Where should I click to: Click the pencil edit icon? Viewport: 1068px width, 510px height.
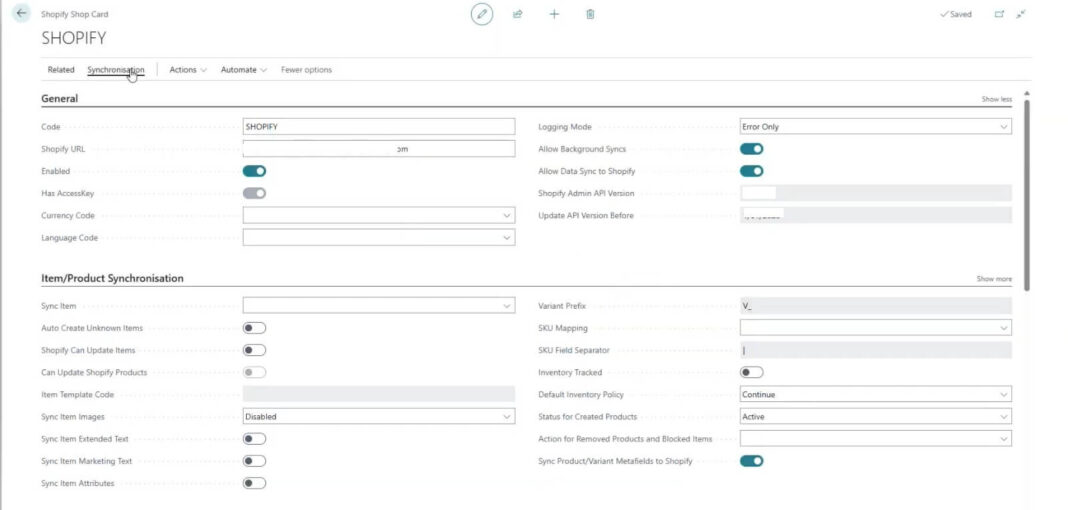point(482,14)
